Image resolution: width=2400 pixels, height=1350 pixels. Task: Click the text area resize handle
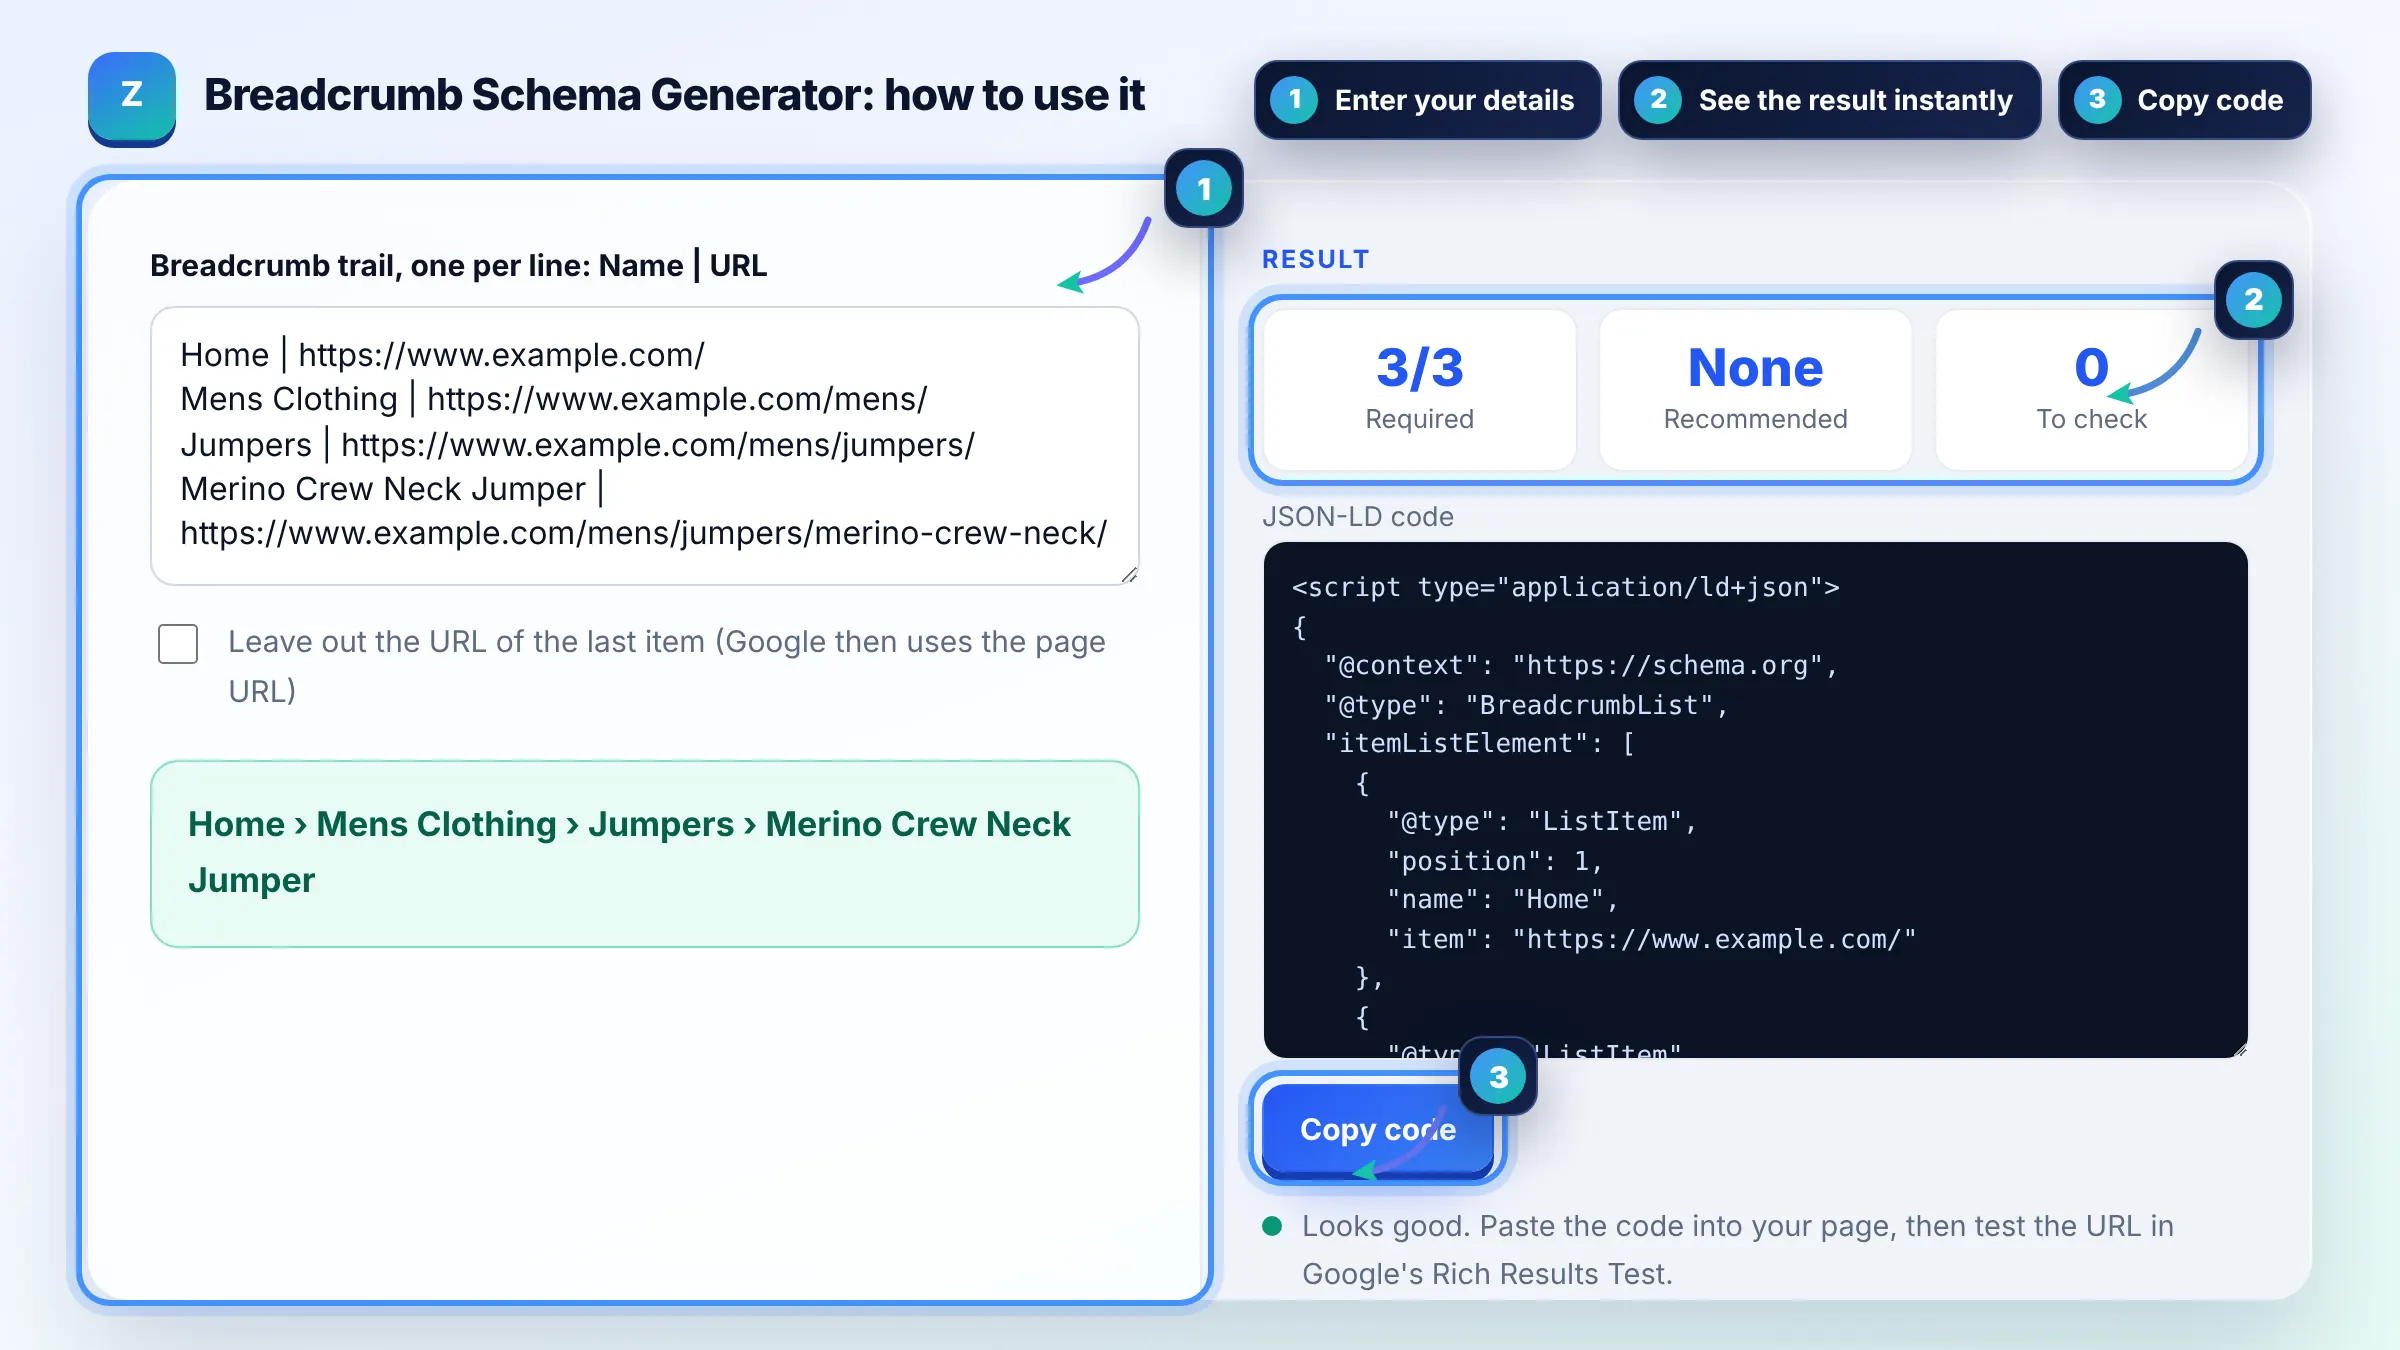click(x=1129, y=575)
